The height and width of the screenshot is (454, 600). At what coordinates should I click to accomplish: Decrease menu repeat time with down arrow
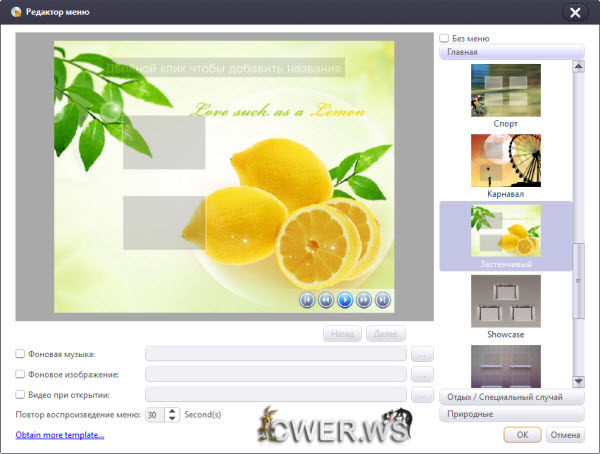pos(172,418)
